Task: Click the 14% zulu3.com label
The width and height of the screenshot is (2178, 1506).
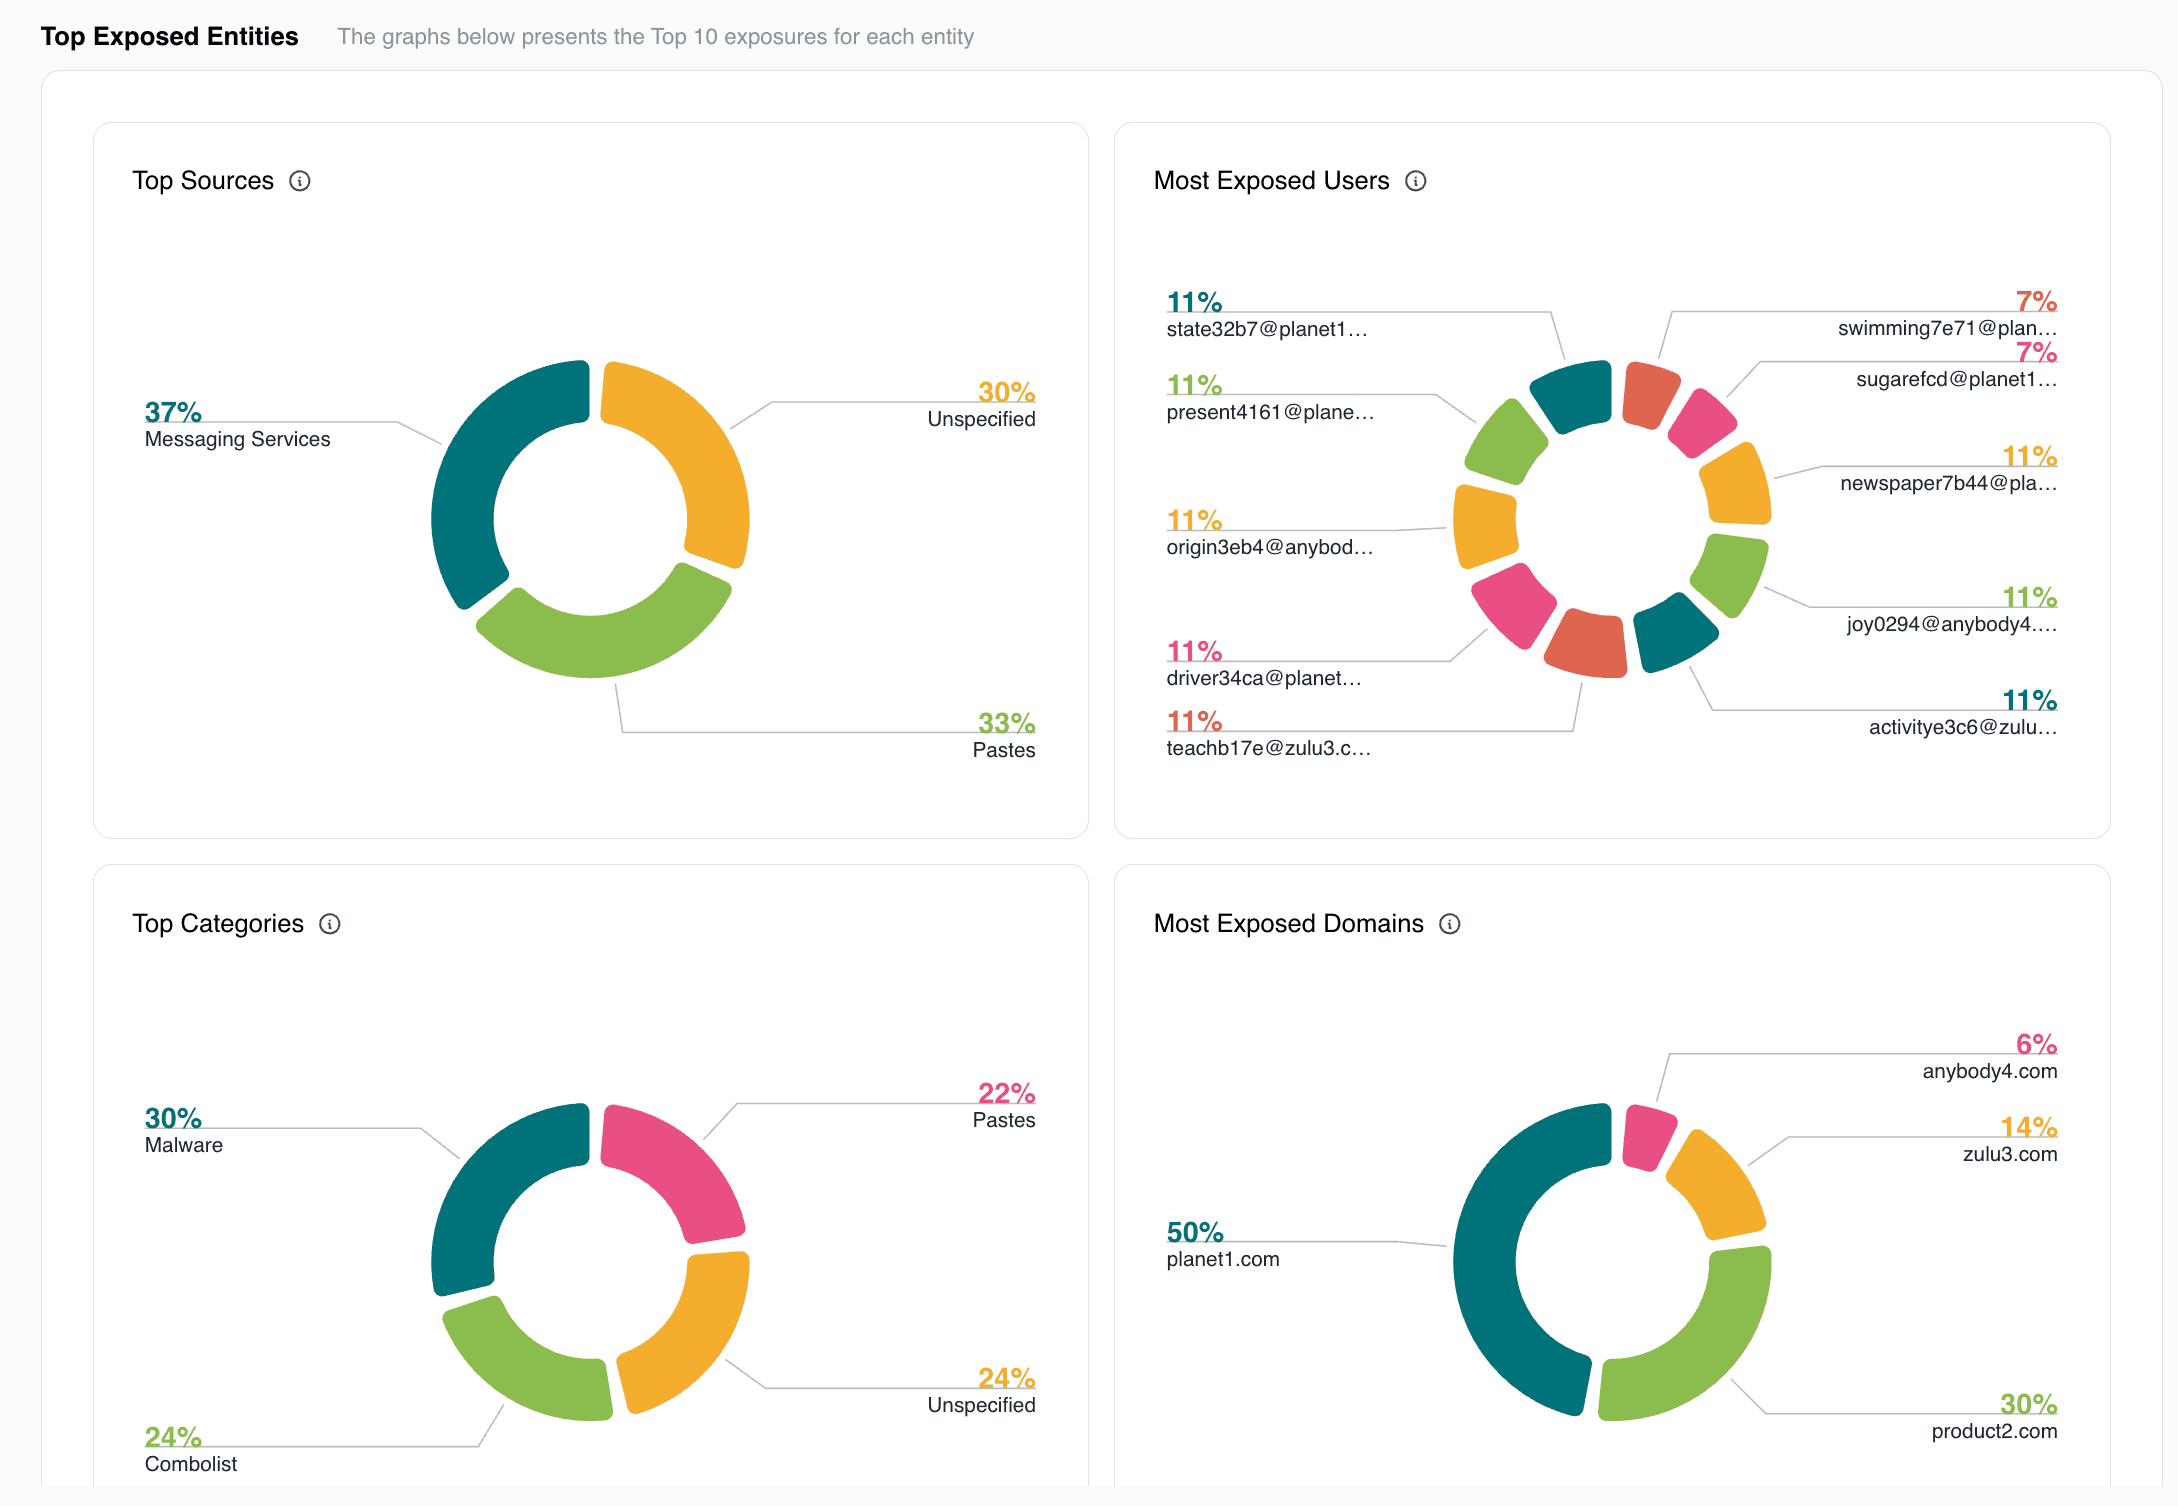Action: tap(2009, 1140)
